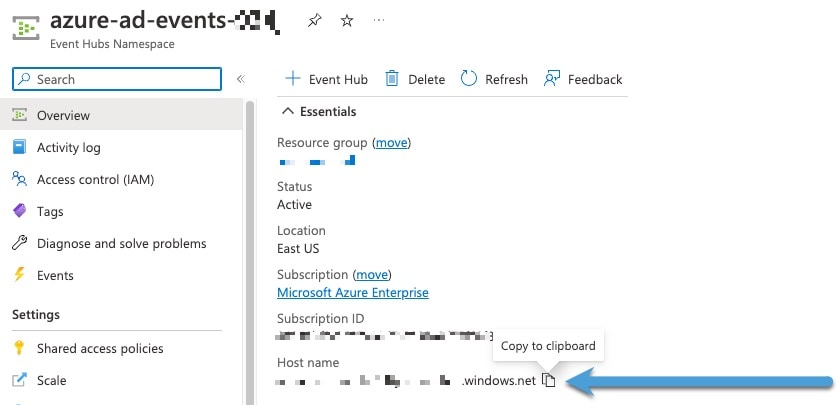Screen dimensions: 838x405
Task: Click the 'Location' label
Action: 301,230
